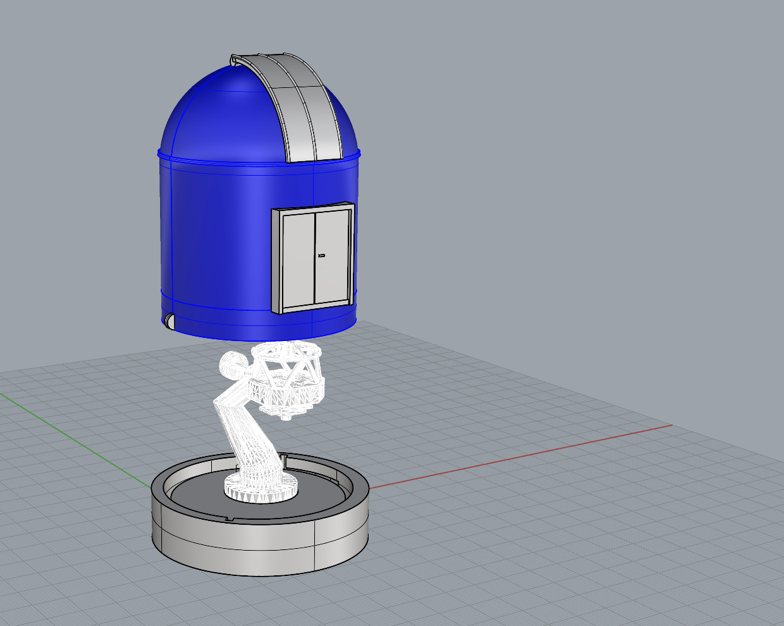Click the red X-axis line
The width and height of the screenshot is (784, 626).
pyautogui.click(x=520, y=456)
